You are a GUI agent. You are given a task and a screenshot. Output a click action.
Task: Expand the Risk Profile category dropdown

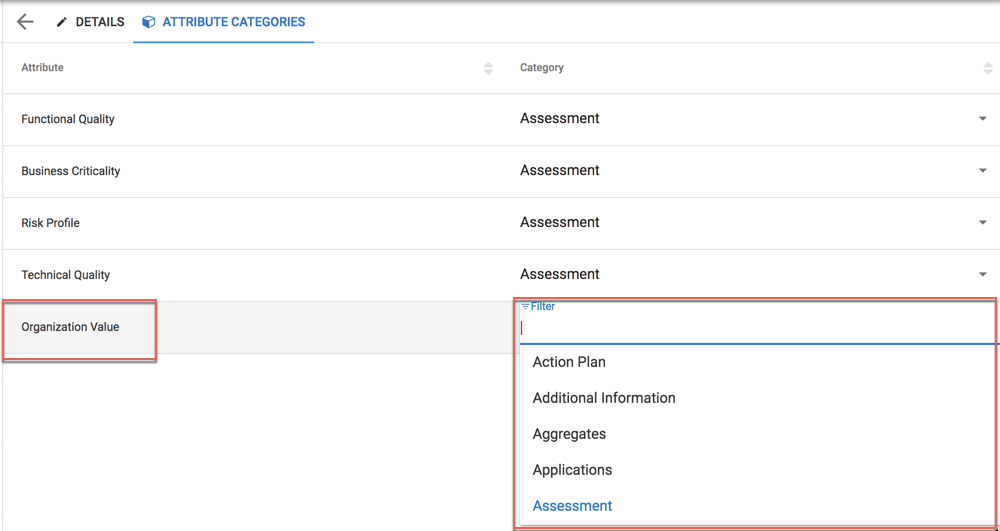[982, 223]
